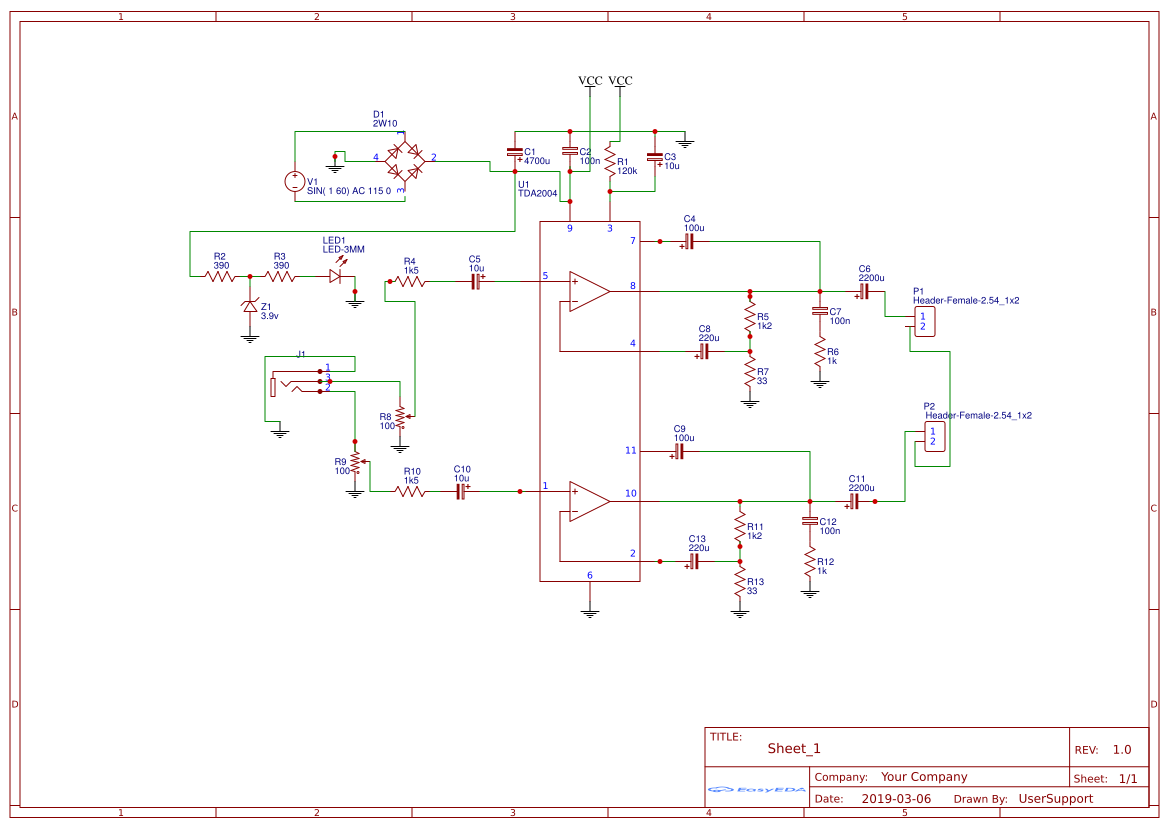The image size is (1169, 828).
Task: Click the op-amp triangle at pin 5
Action: (590, 291)
